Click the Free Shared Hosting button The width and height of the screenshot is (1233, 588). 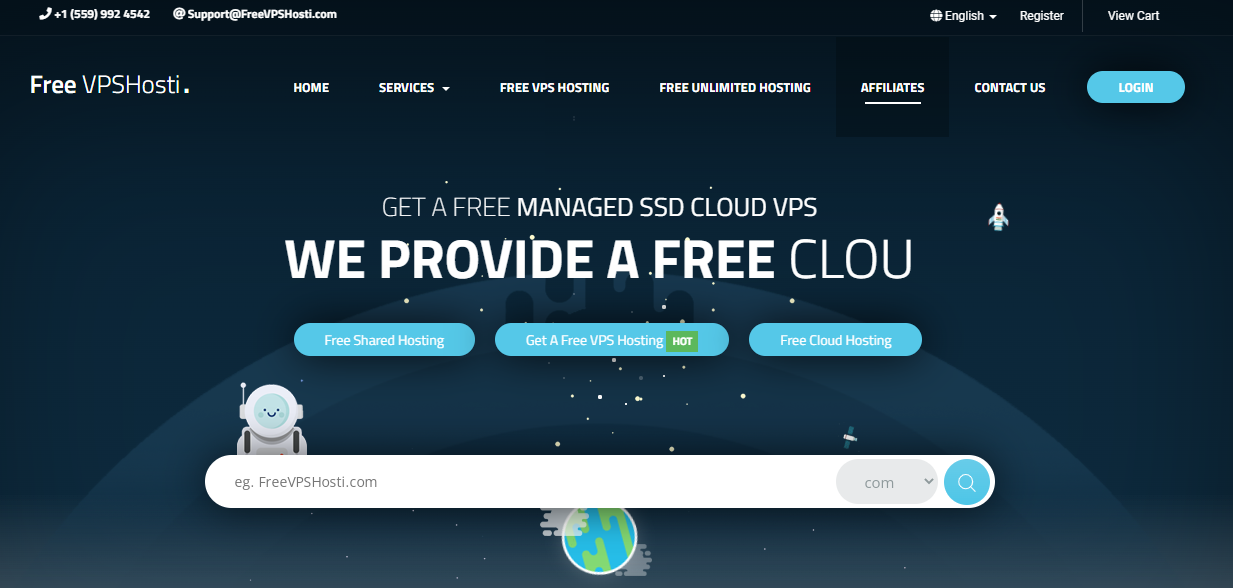[x=384, y=340]
